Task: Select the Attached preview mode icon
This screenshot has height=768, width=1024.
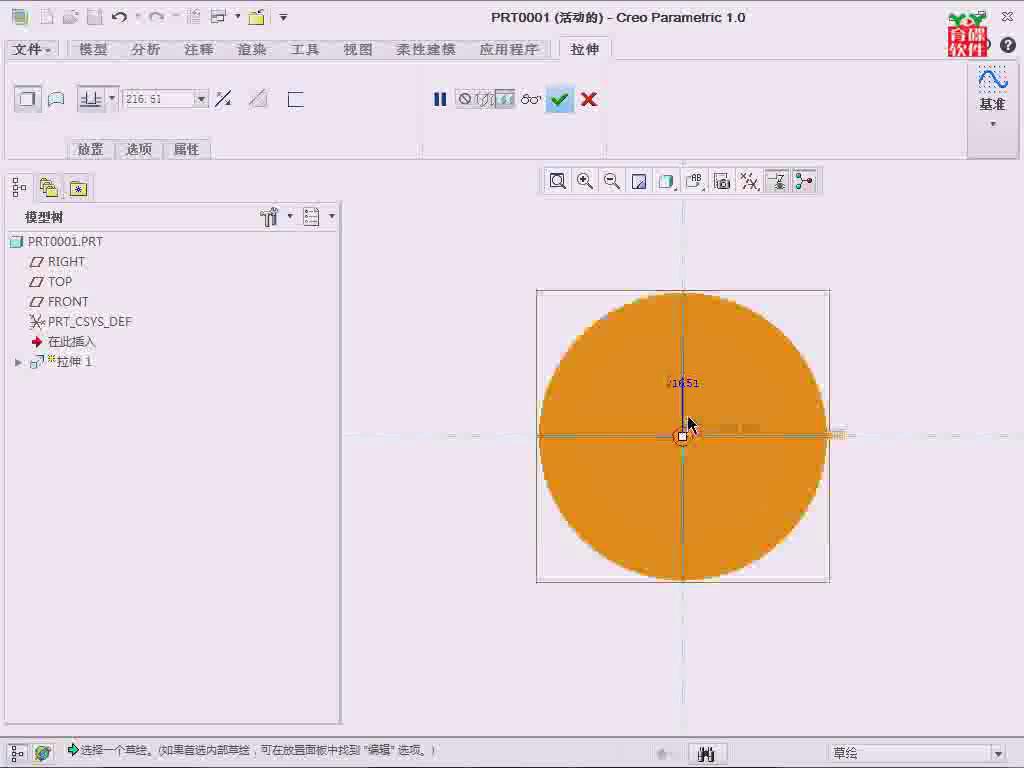Action: pyautogui.click(x=505, y=99)
